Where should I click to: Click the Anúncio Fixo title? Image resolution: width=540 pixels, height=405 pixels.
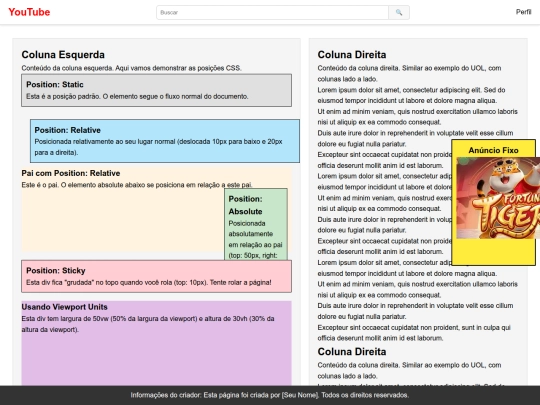tap(493, 150)
